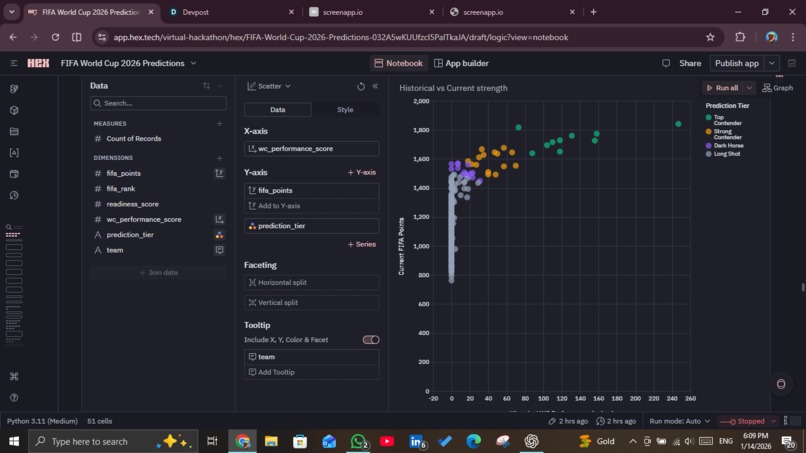Open version history clock icon in sidebar
This screenshot has width=806, height=453.
pos(14,195)
